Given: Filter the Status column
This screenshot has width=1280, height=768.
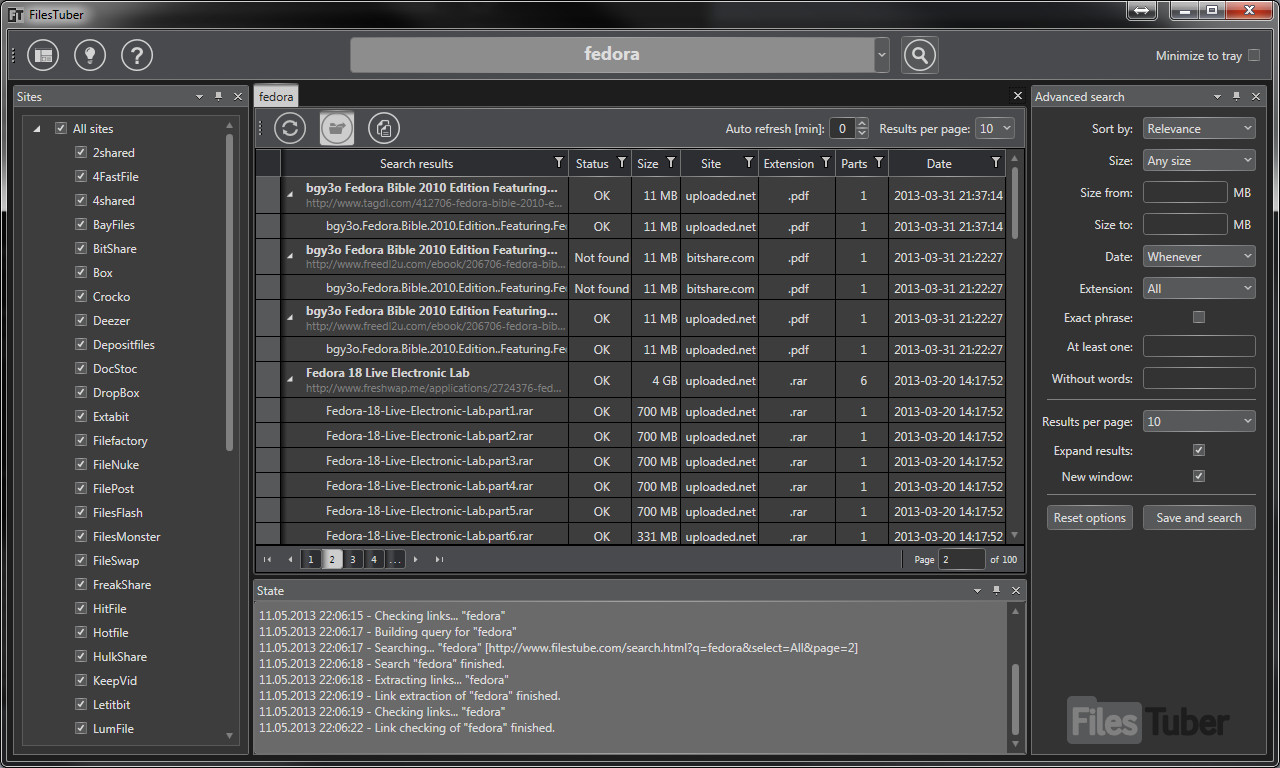Looking at the screenshot, I should (x=622, y=162).
